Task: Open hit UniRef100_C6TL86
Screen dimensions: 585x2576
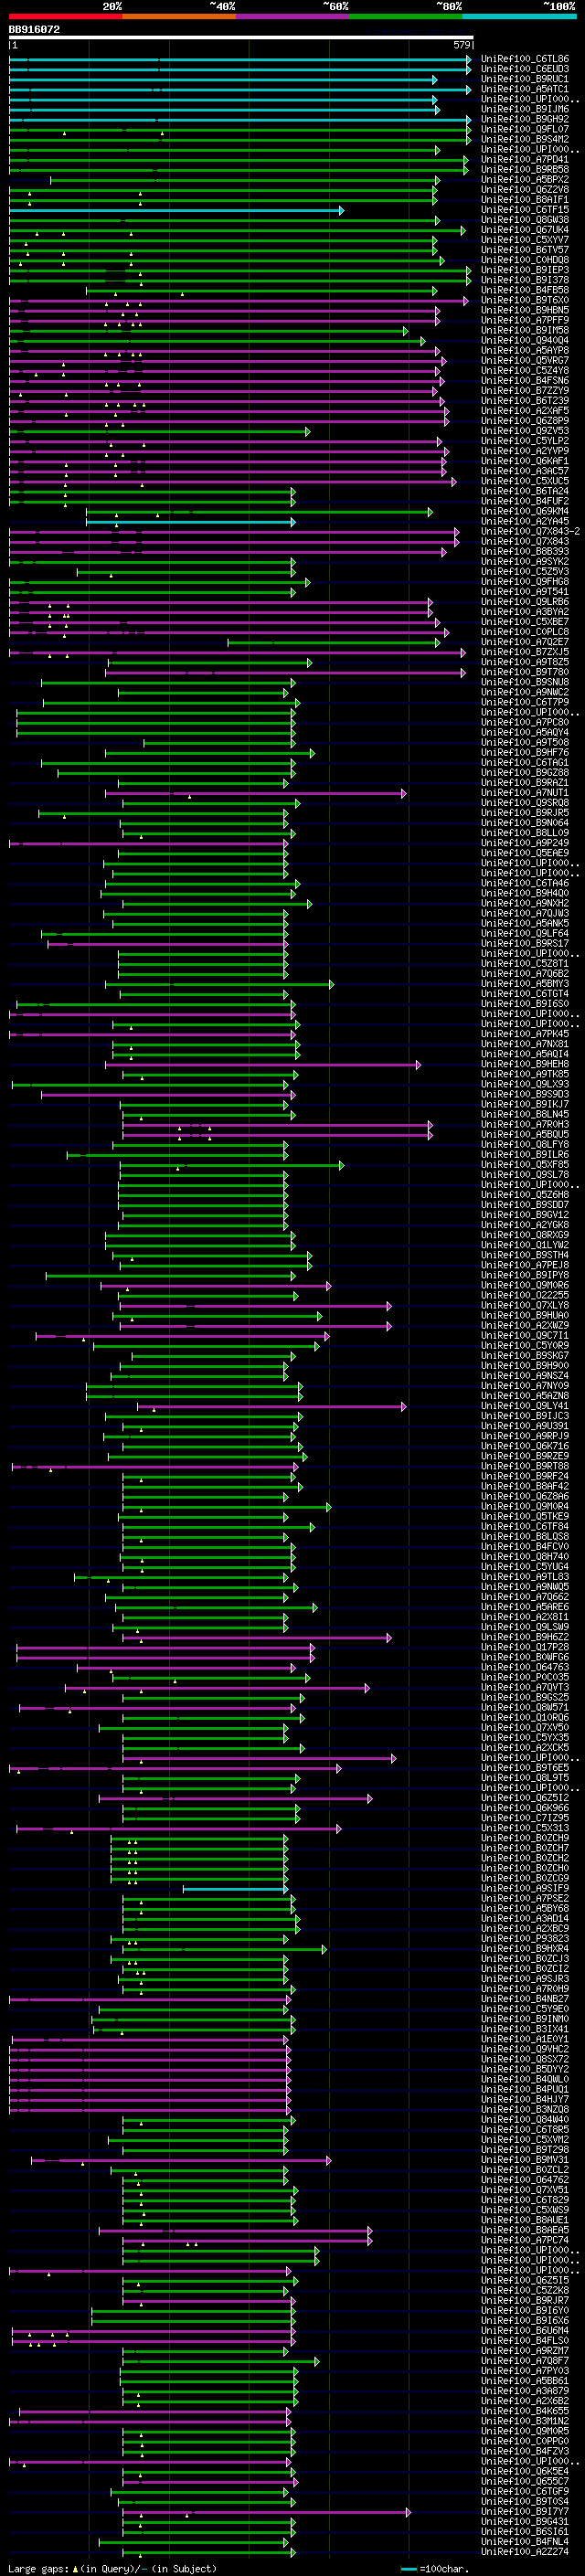Action: pos(525,59)
